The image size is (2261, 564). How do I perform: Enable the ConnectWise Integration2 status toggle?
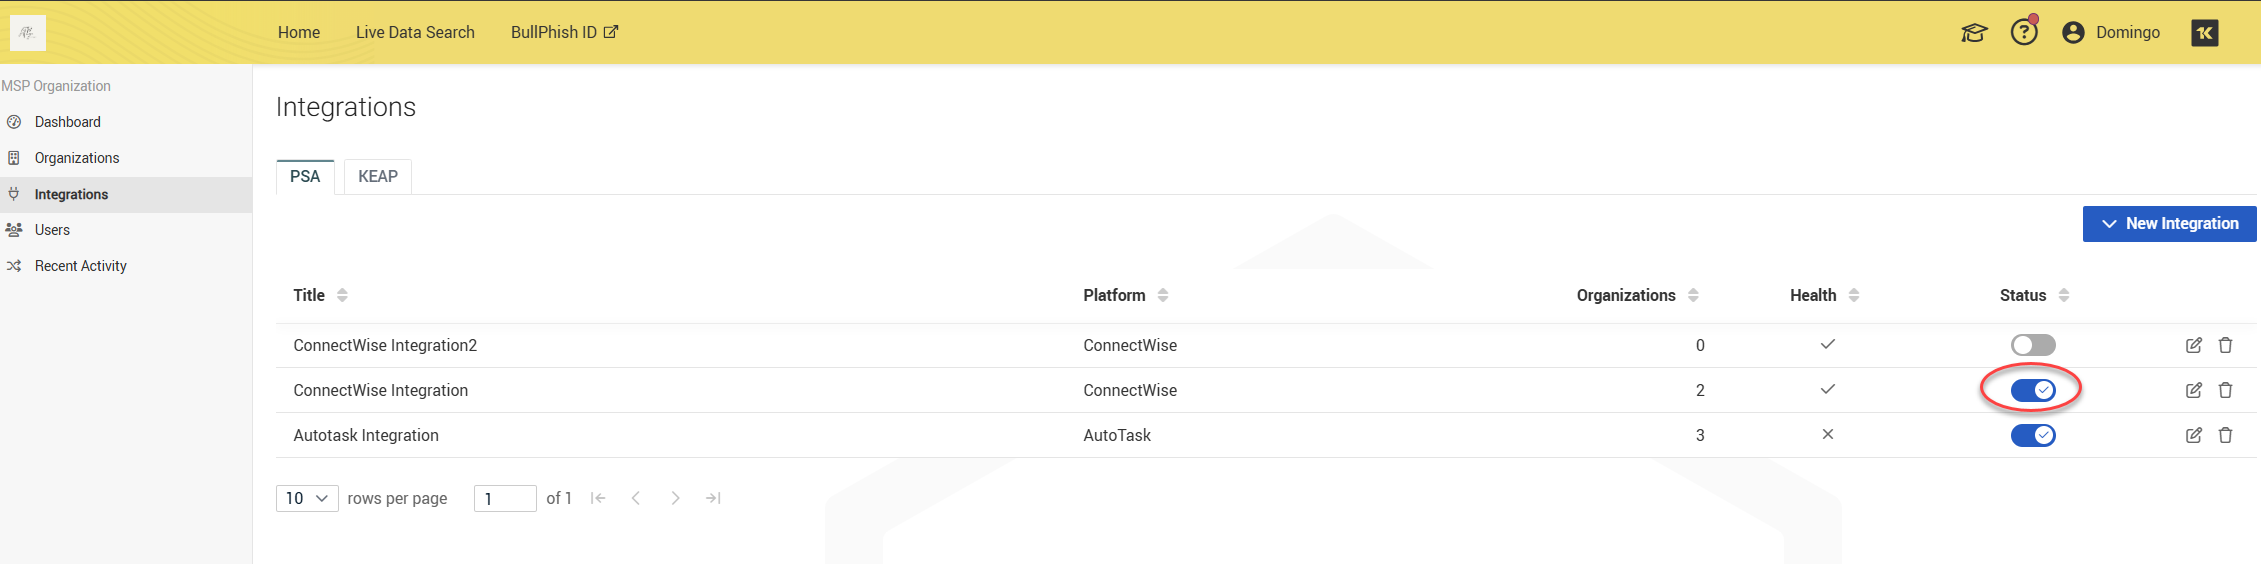coord(2032,345)
